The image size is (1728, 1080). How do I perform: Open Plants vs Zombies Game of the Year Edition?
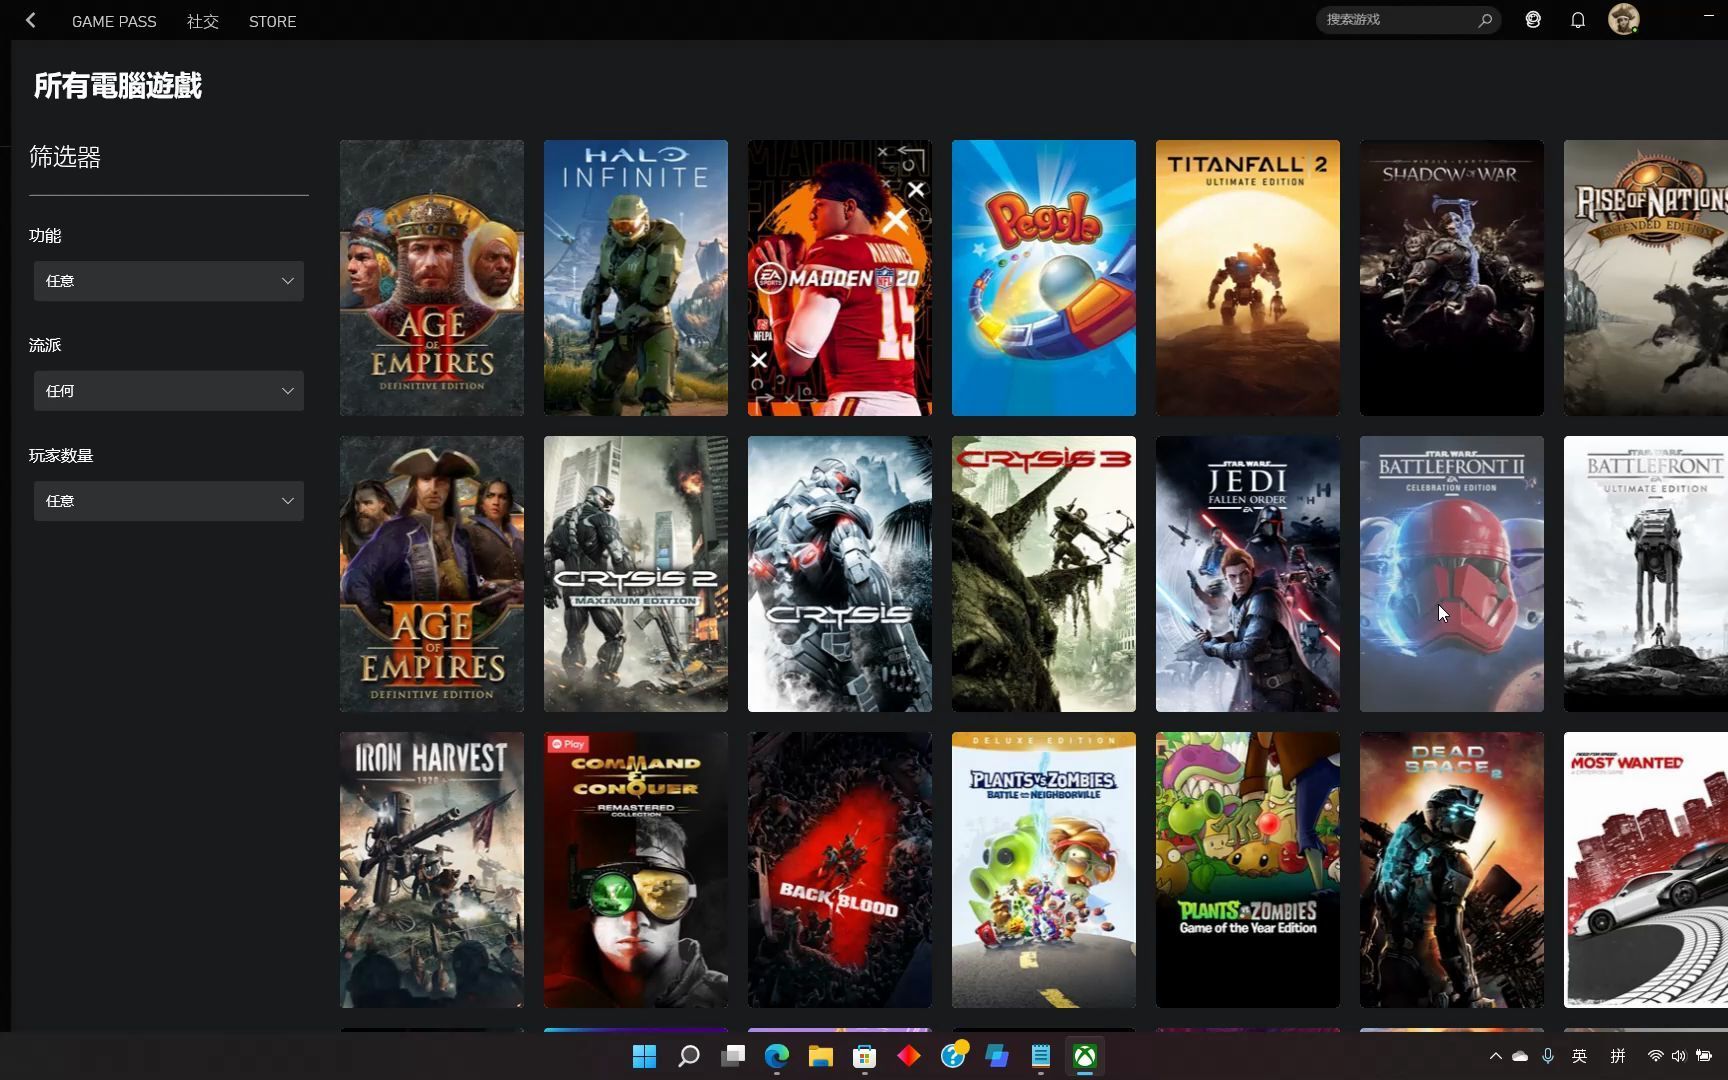pos(1248,870)
